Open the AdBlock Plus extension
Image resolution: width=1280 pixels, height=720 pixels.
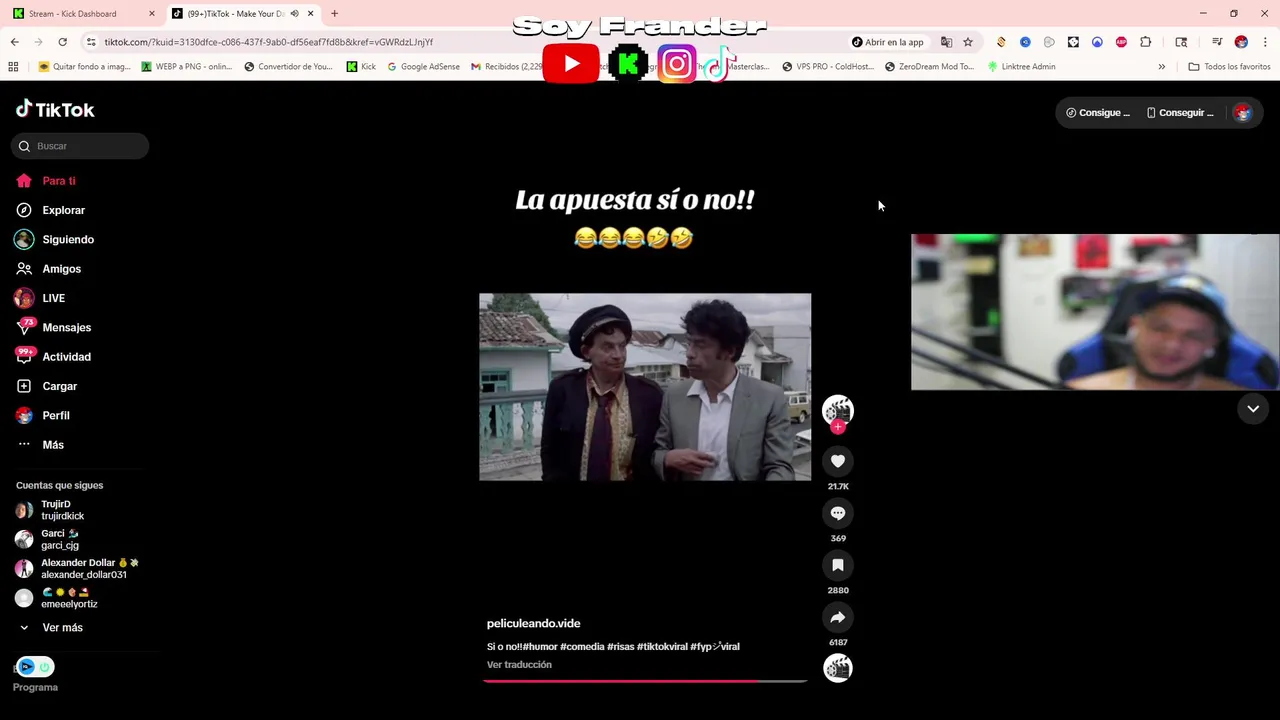coord(1121,42)
